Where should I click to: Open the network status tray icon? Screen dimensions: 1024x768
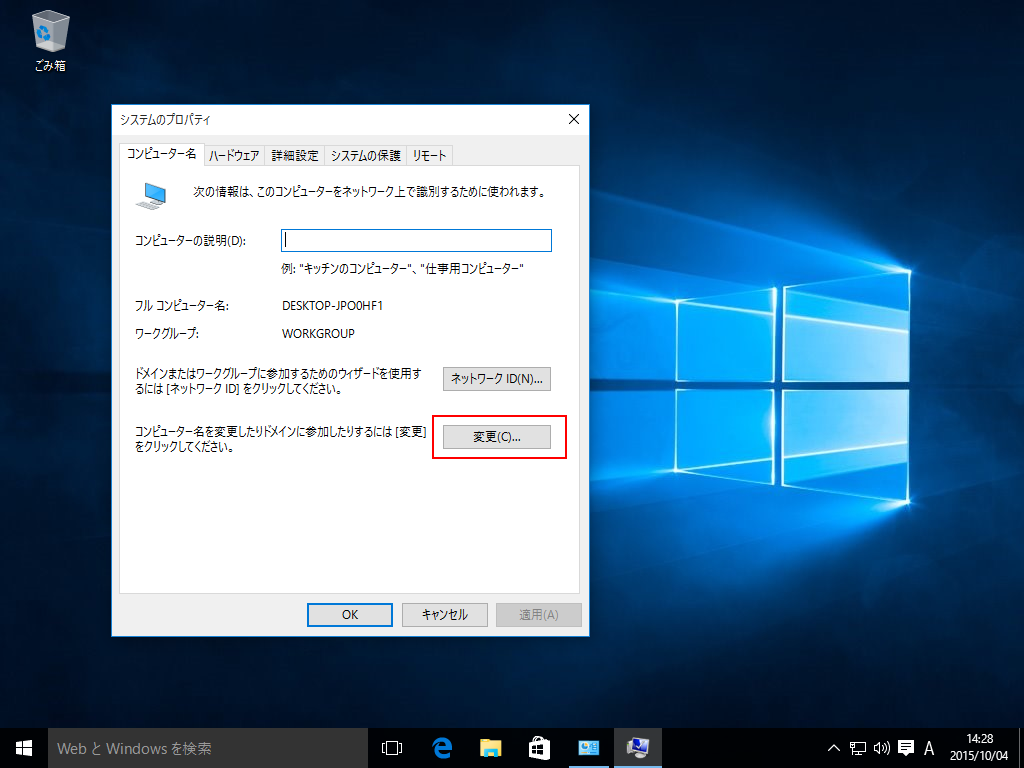[857, 748]
